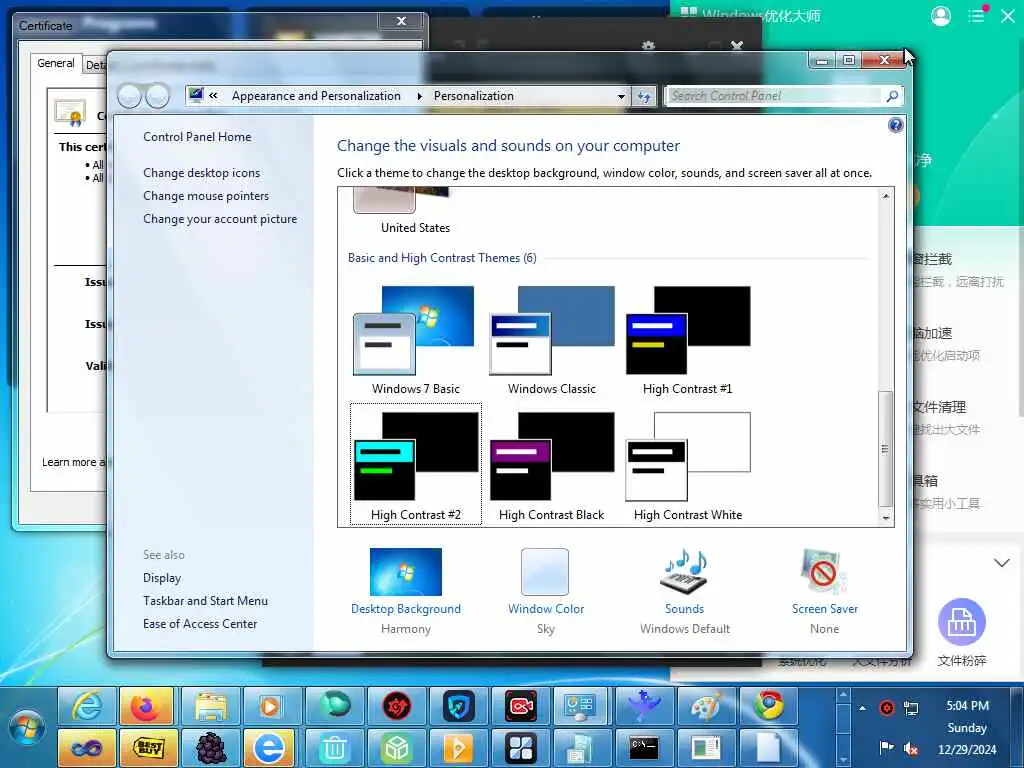This screenshot has width=1024, height=768.
Task: Pick the High Contrast Black theme
Action: [x=552, y=464]
